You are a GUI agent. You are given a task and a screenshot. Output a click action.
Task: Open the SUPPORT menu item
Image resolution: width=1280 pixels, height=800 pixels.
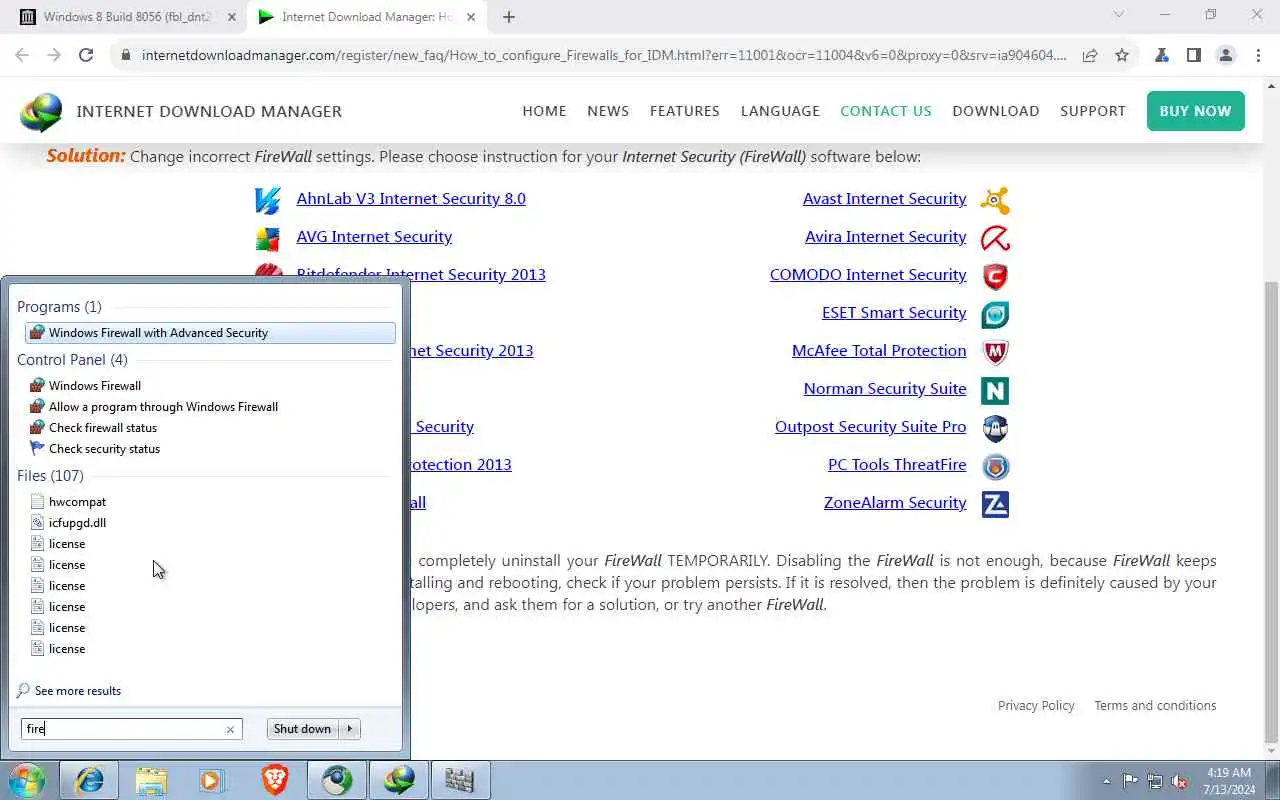[x=1093, y=111]
